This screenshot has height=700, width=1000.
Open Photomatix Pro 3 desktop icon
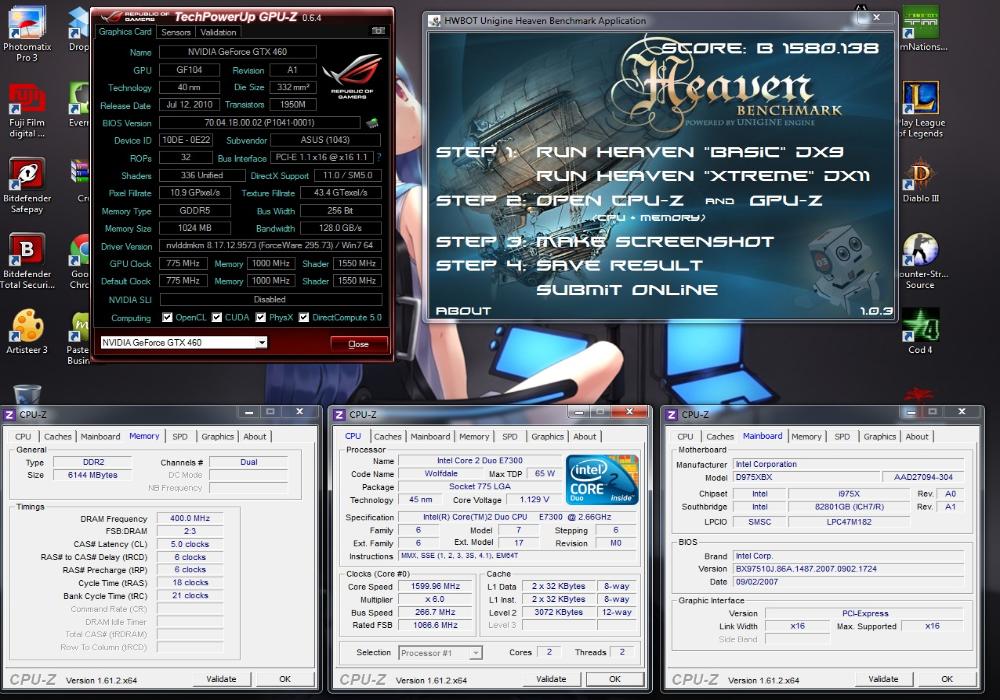(27, 33)
